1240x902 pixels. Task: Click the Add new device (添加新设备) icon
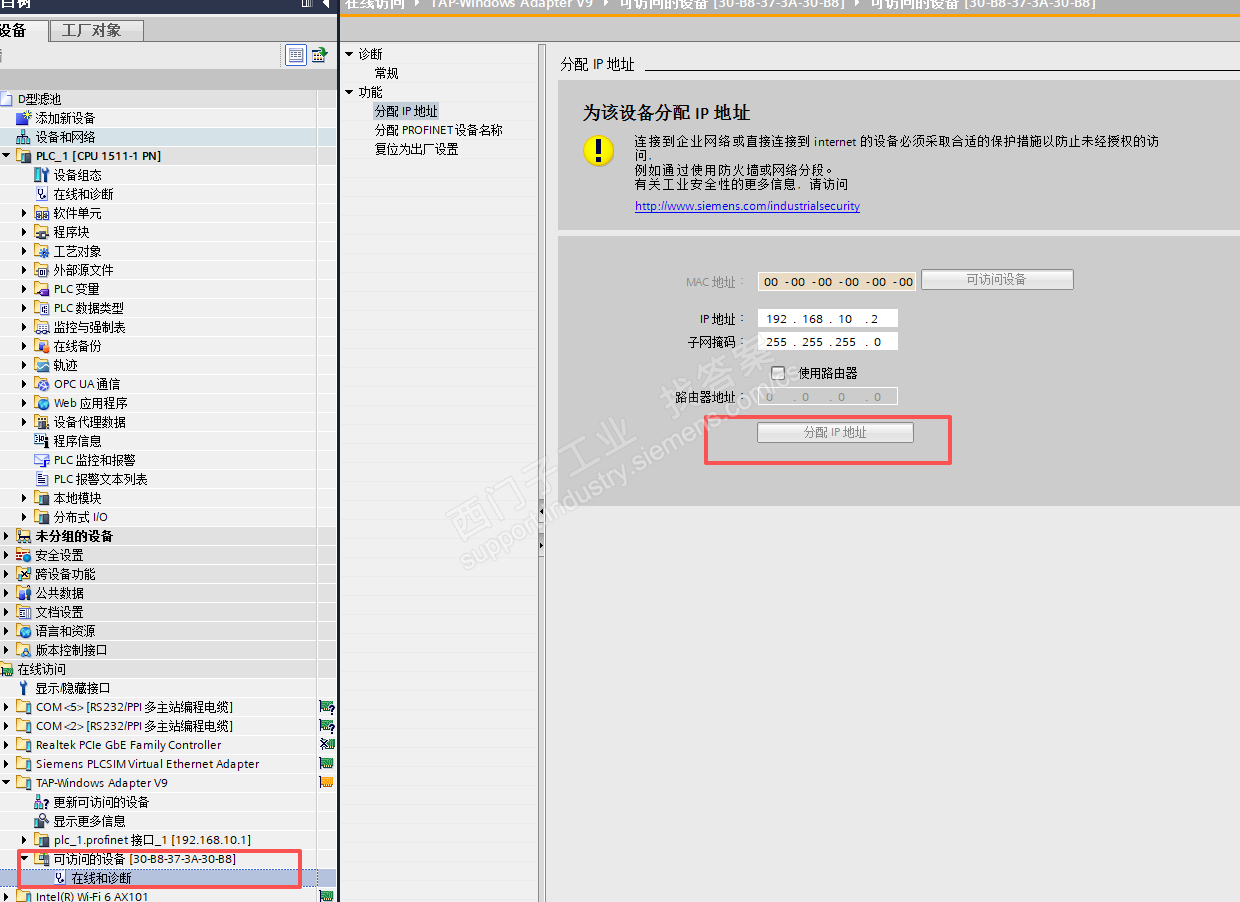pyautogui.click(x=24, y=118)
